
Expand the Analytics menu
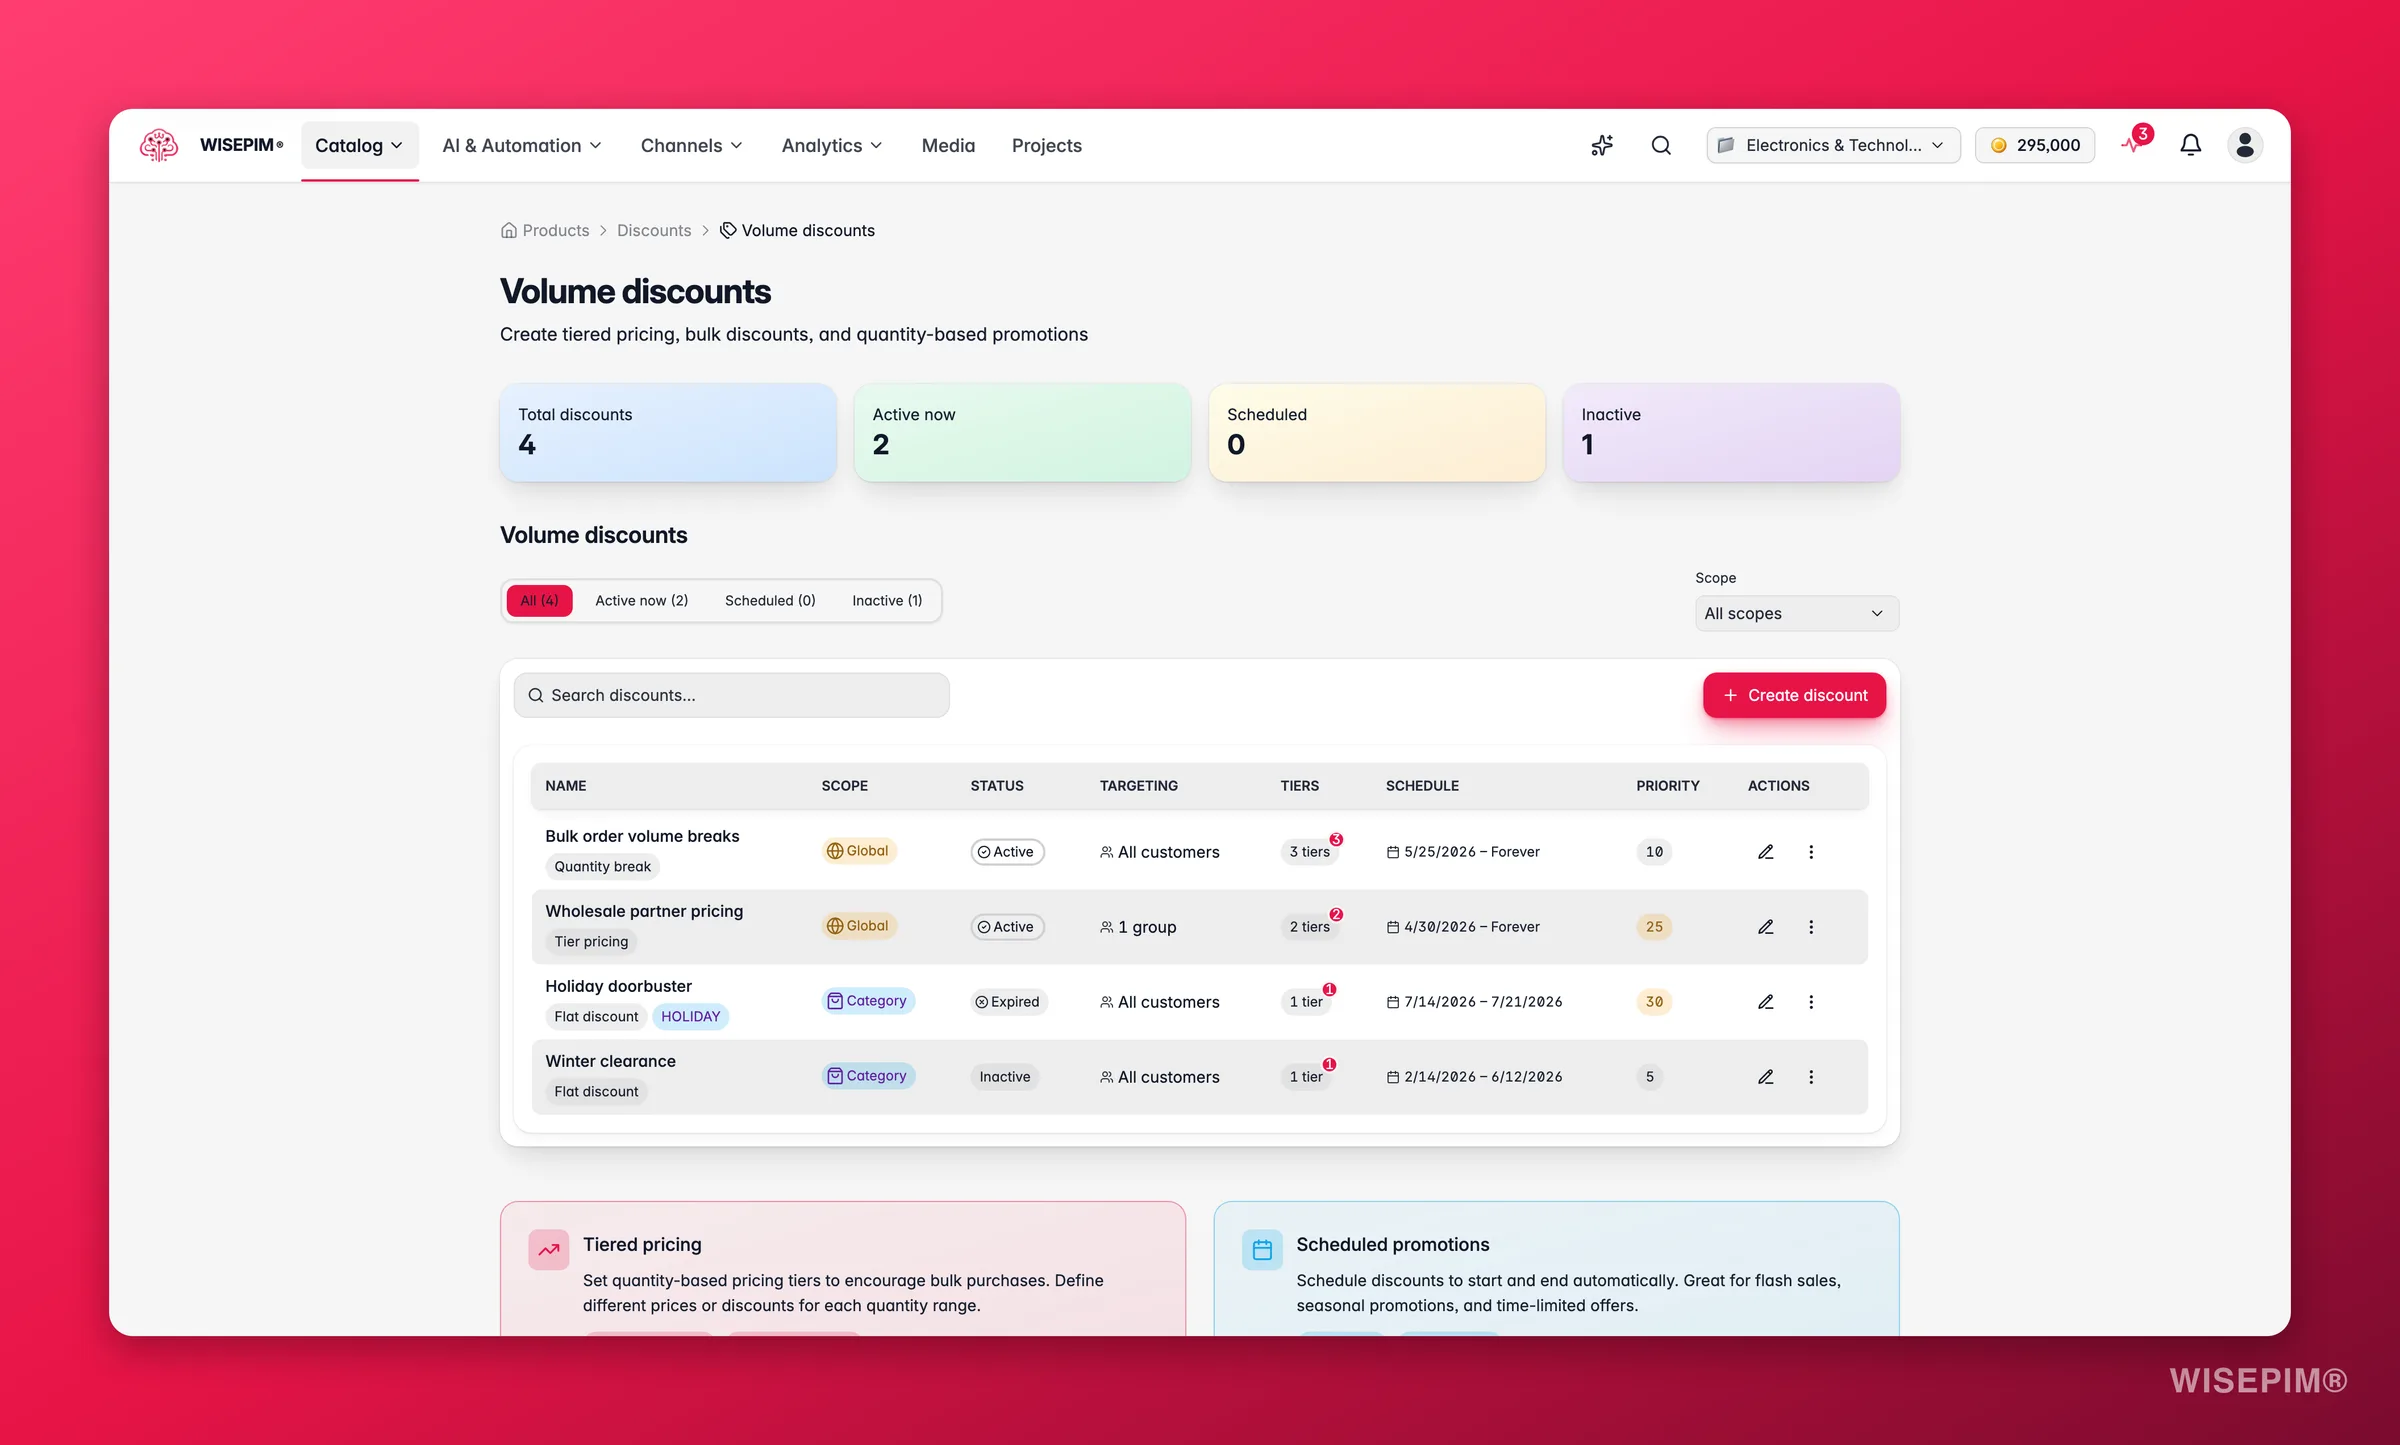click(x=832, y=145)
